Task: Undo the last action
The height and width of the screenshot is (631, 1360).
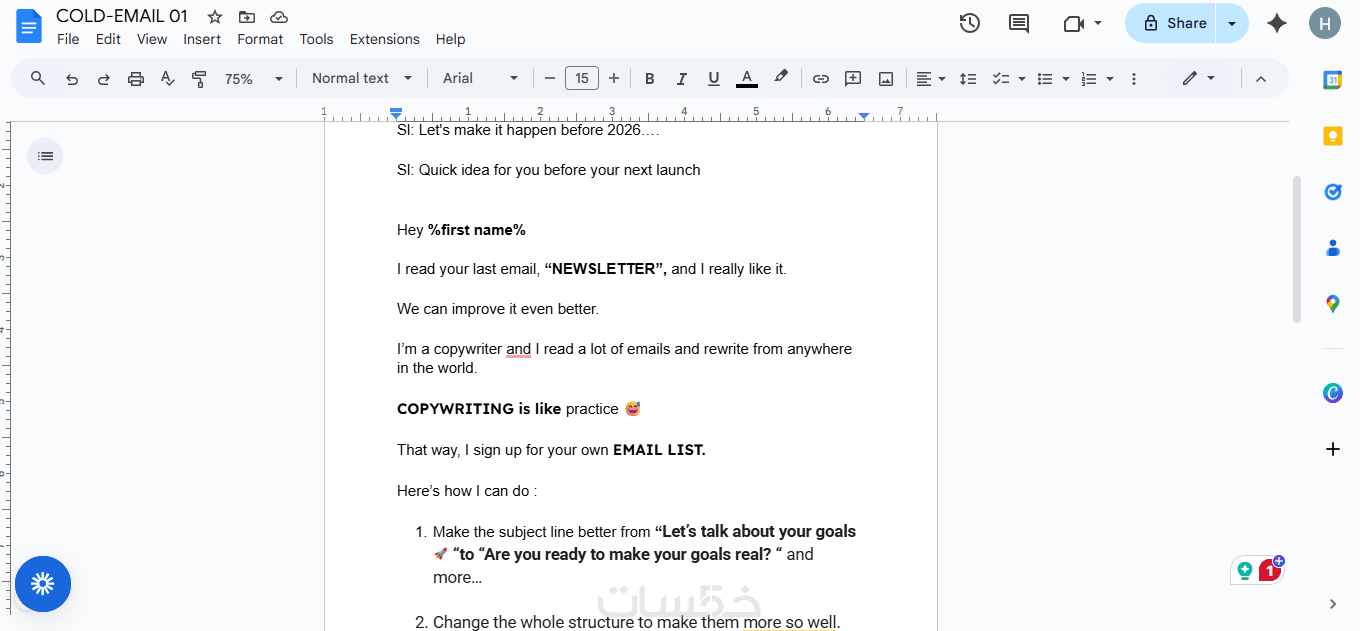Action: click(72, 78)
